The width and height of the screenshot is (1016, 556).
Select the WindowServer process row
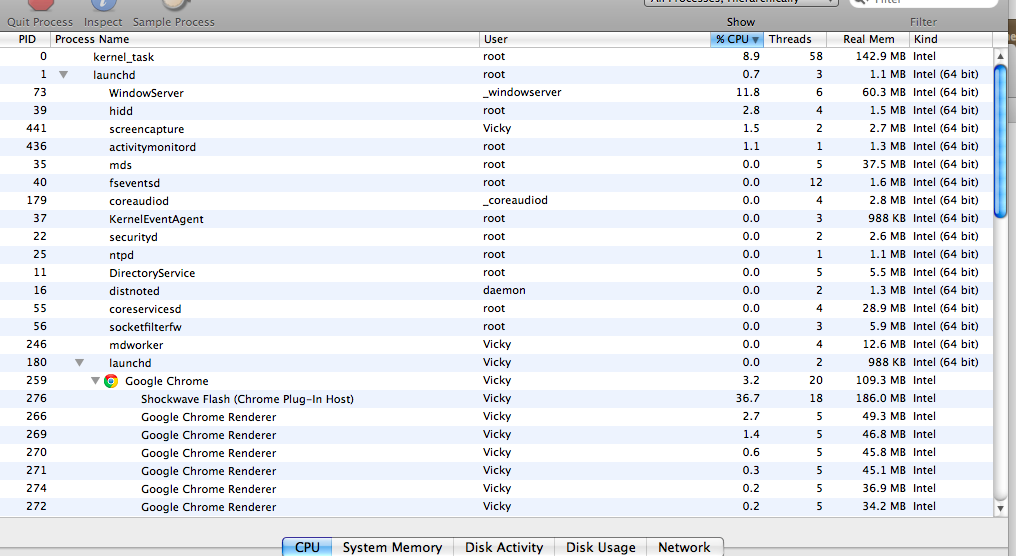coord(496,93)
